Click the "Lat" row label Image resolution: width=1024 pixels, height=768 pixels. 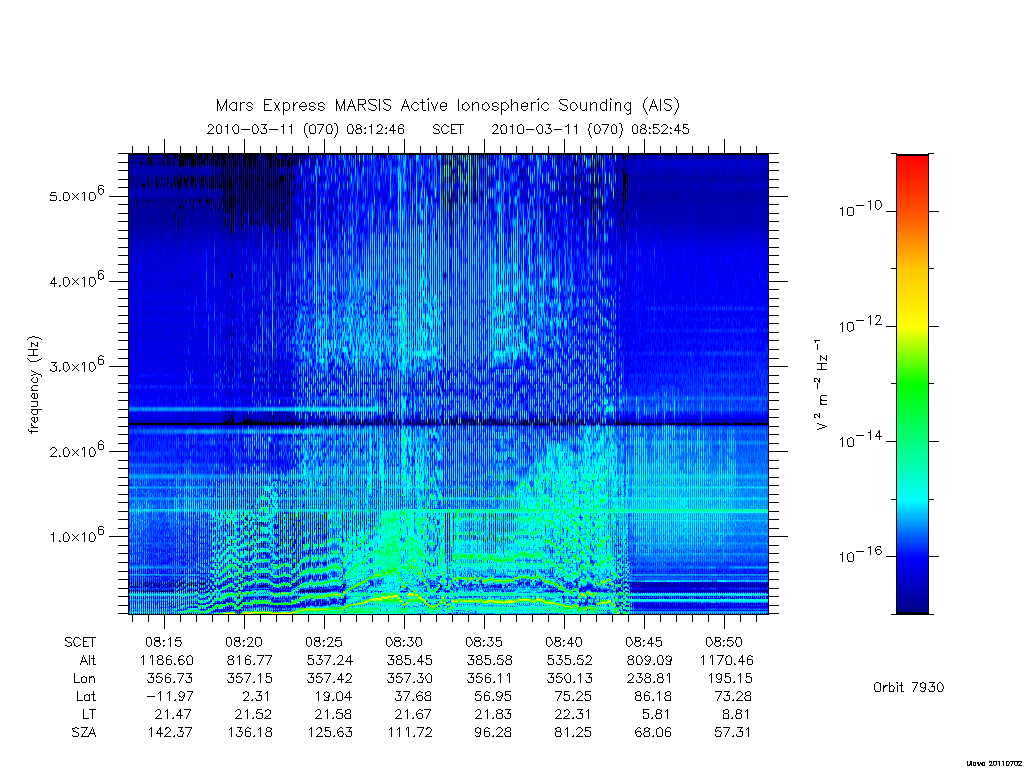coord(86,696)
